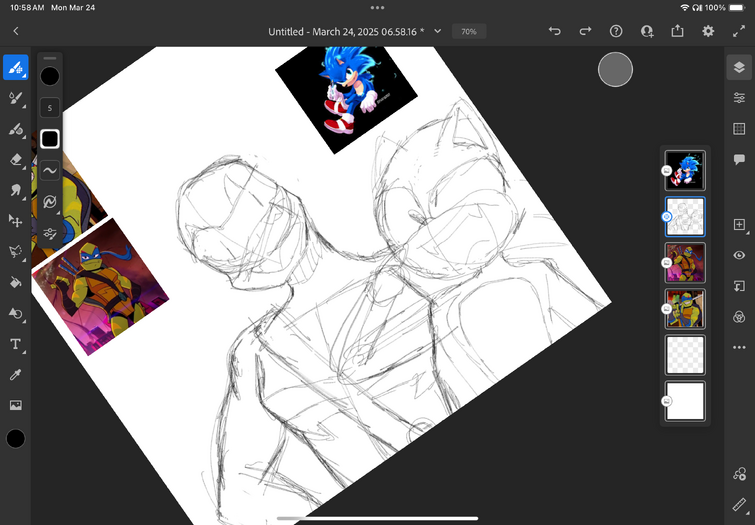Open the Precision grid panel
The height and width of the screenshot is (525, 755).
(739, 129)
